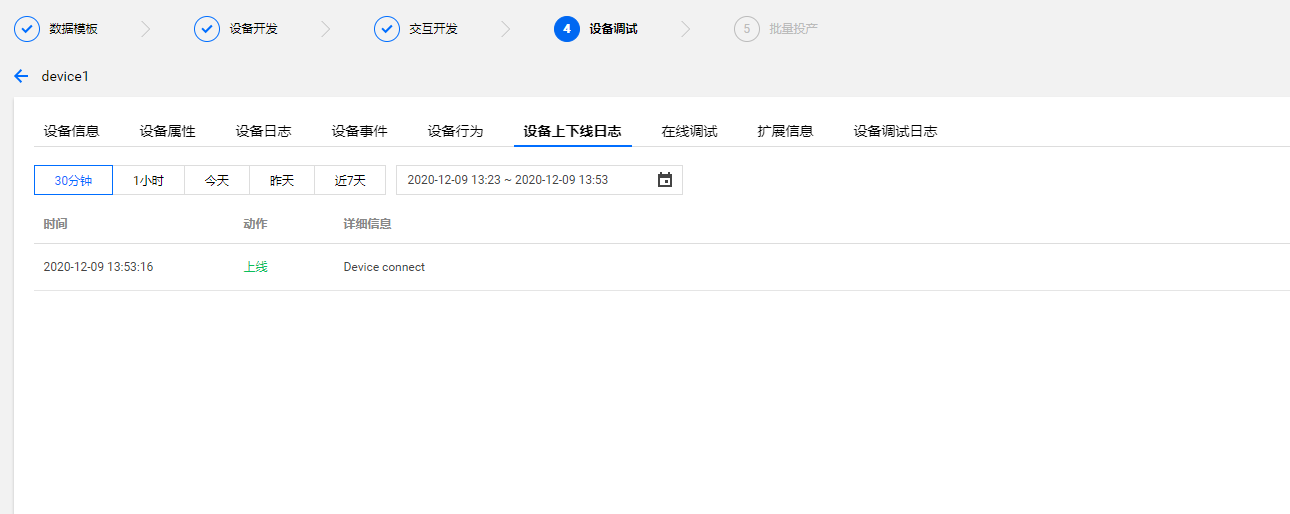The image size is (1290, 514).
Task: Click the 交互开发 step checkmark circle
Action: (387, 29)
